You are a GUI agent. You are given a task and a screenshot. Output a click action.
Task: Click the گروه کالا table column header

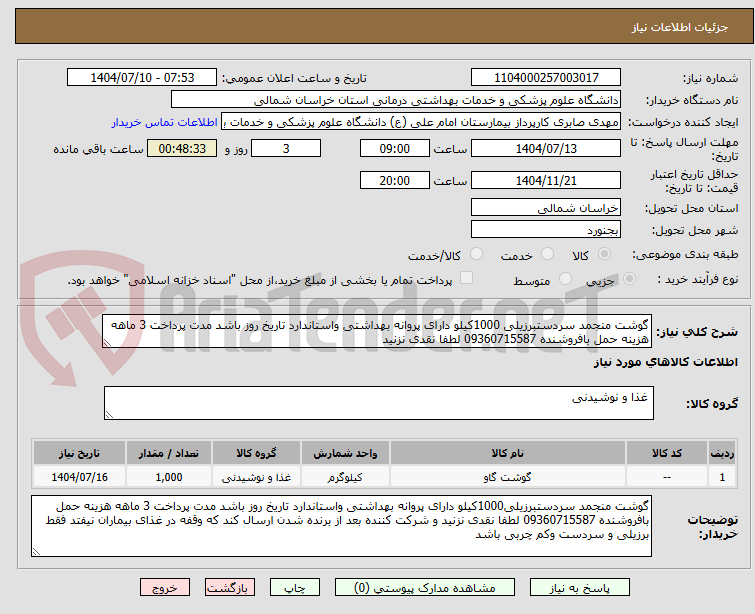(256, 453)
